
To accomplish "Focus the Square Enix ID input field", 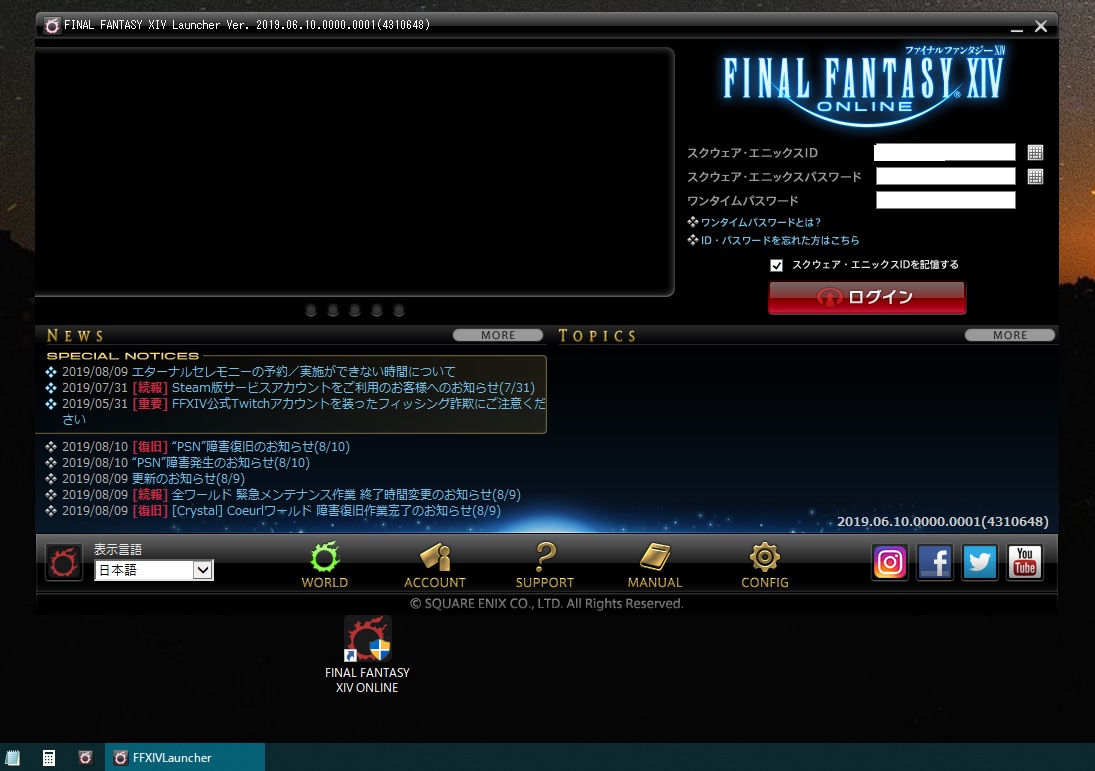I will pos(945,152).
